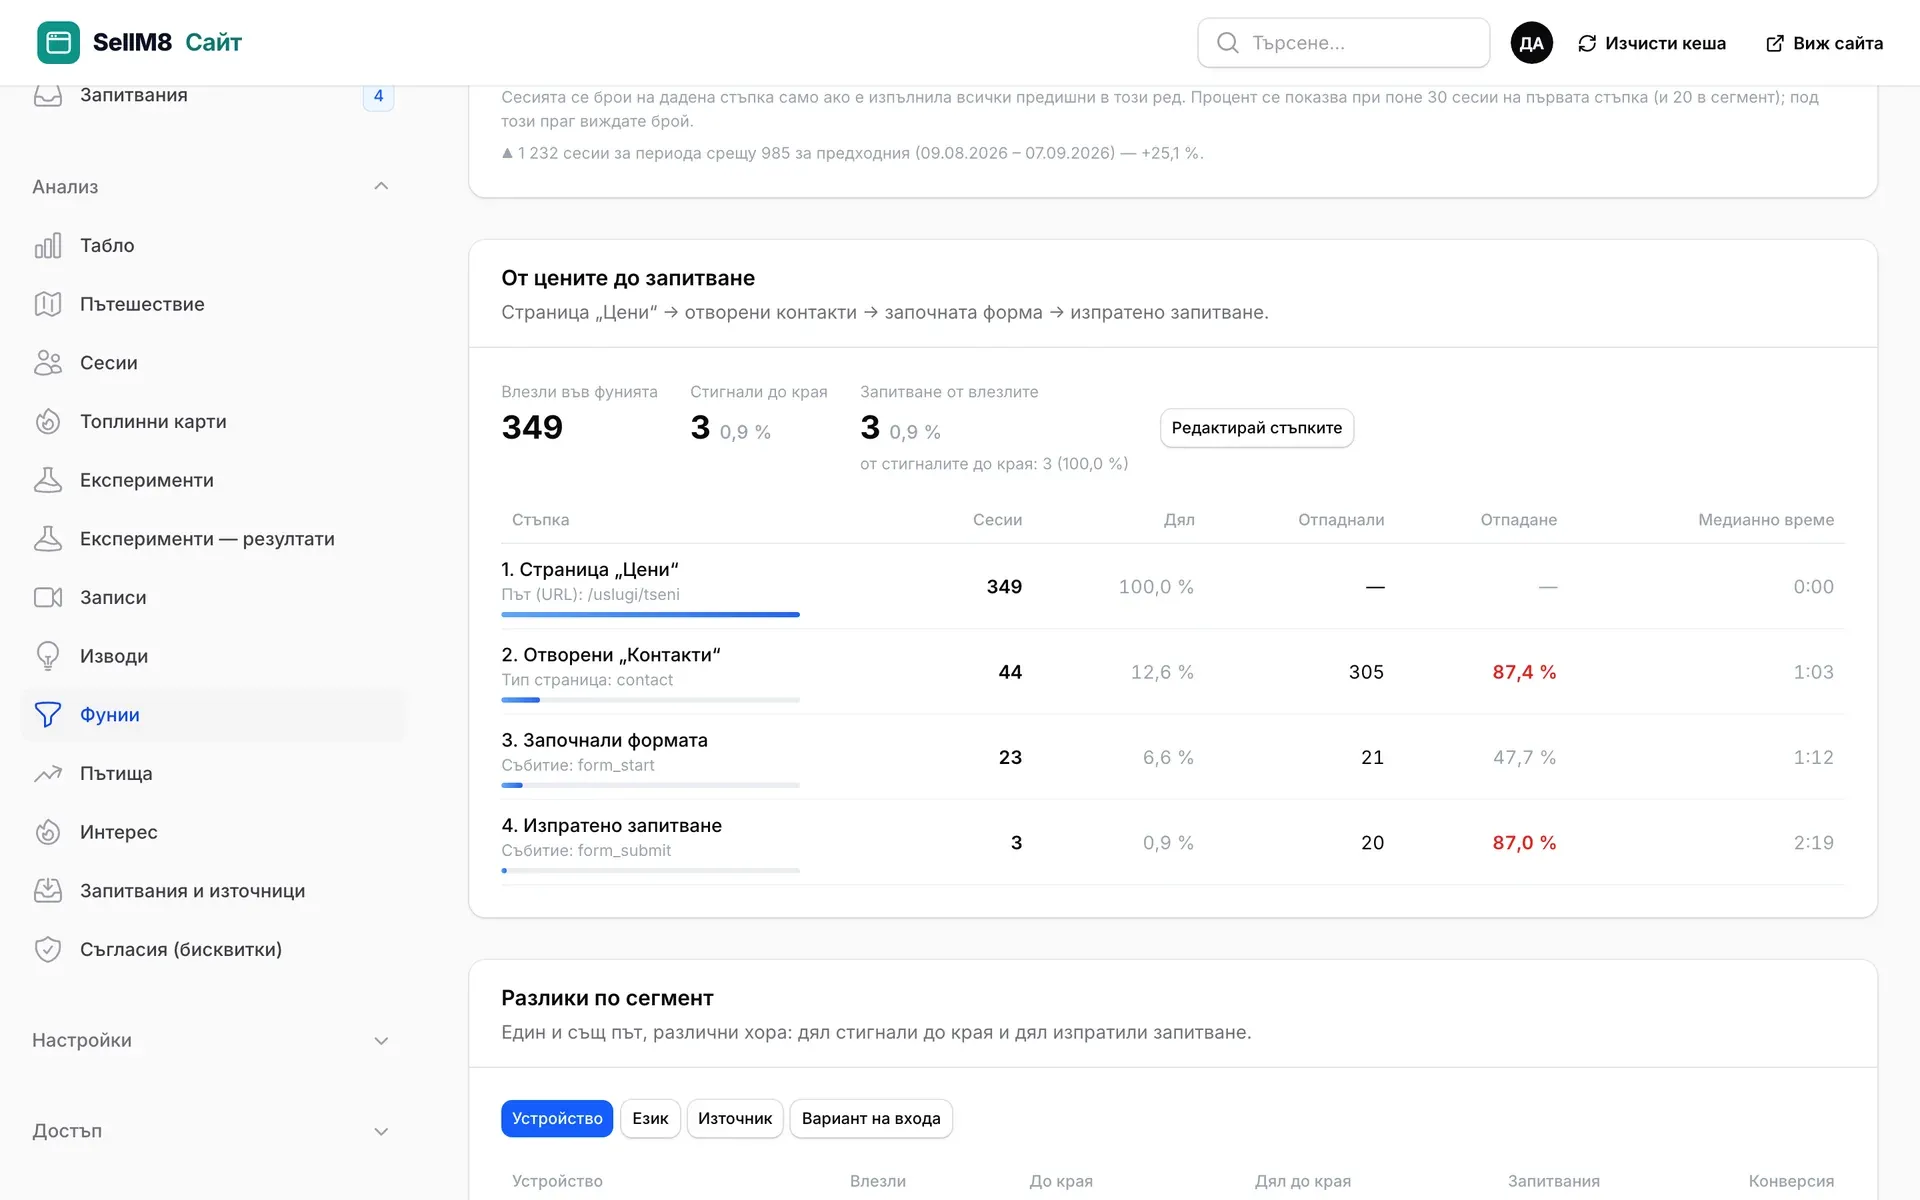This screenshot has height=1200, width=1920.
Task: Click the Дял до края column header
Action: point(1302,1181)
